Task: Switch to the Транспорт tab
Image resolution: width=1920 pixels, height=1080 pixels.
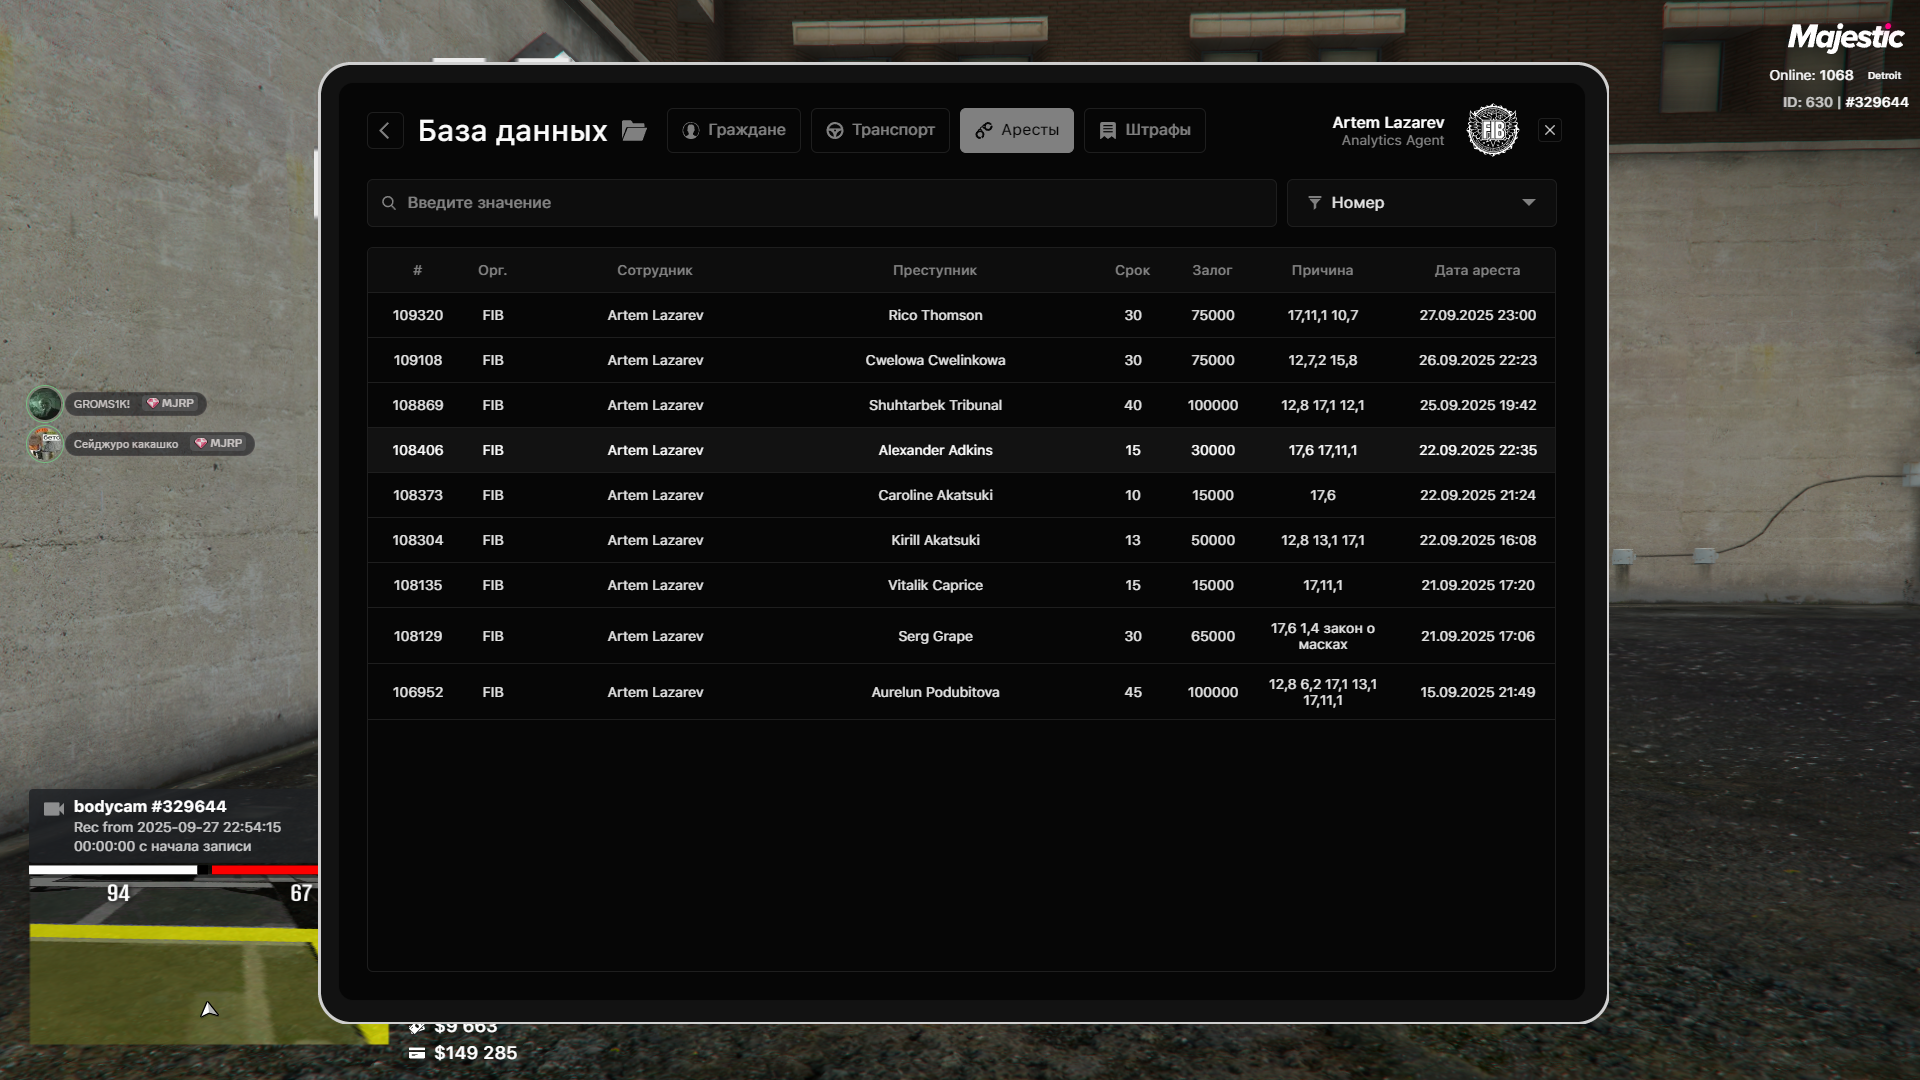Action: pyautogui.click(x=880, y=130)
